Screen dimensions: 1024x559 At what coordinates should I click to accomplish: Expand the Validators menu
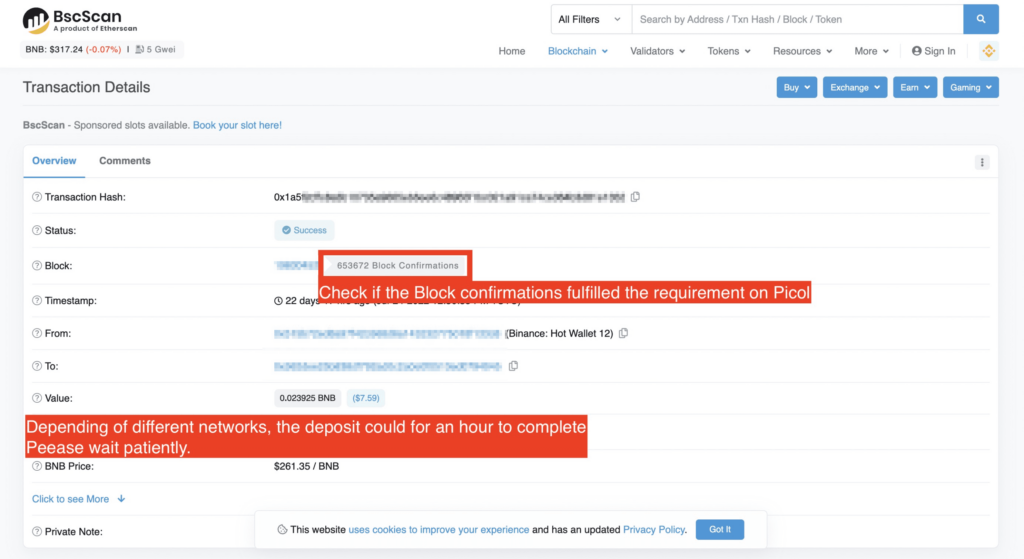tap(657, 51)
